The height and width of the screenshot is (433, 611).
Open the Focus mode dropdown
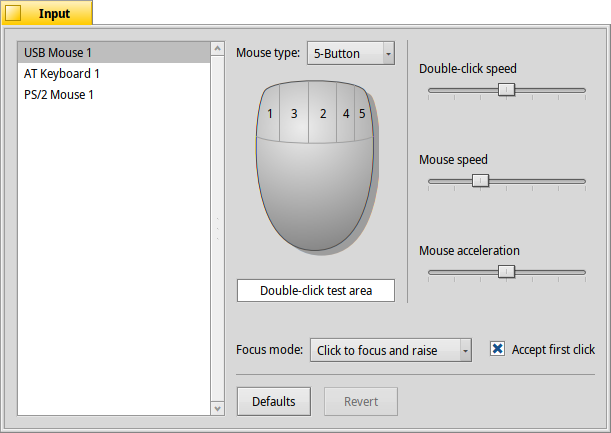click(390, 350)
